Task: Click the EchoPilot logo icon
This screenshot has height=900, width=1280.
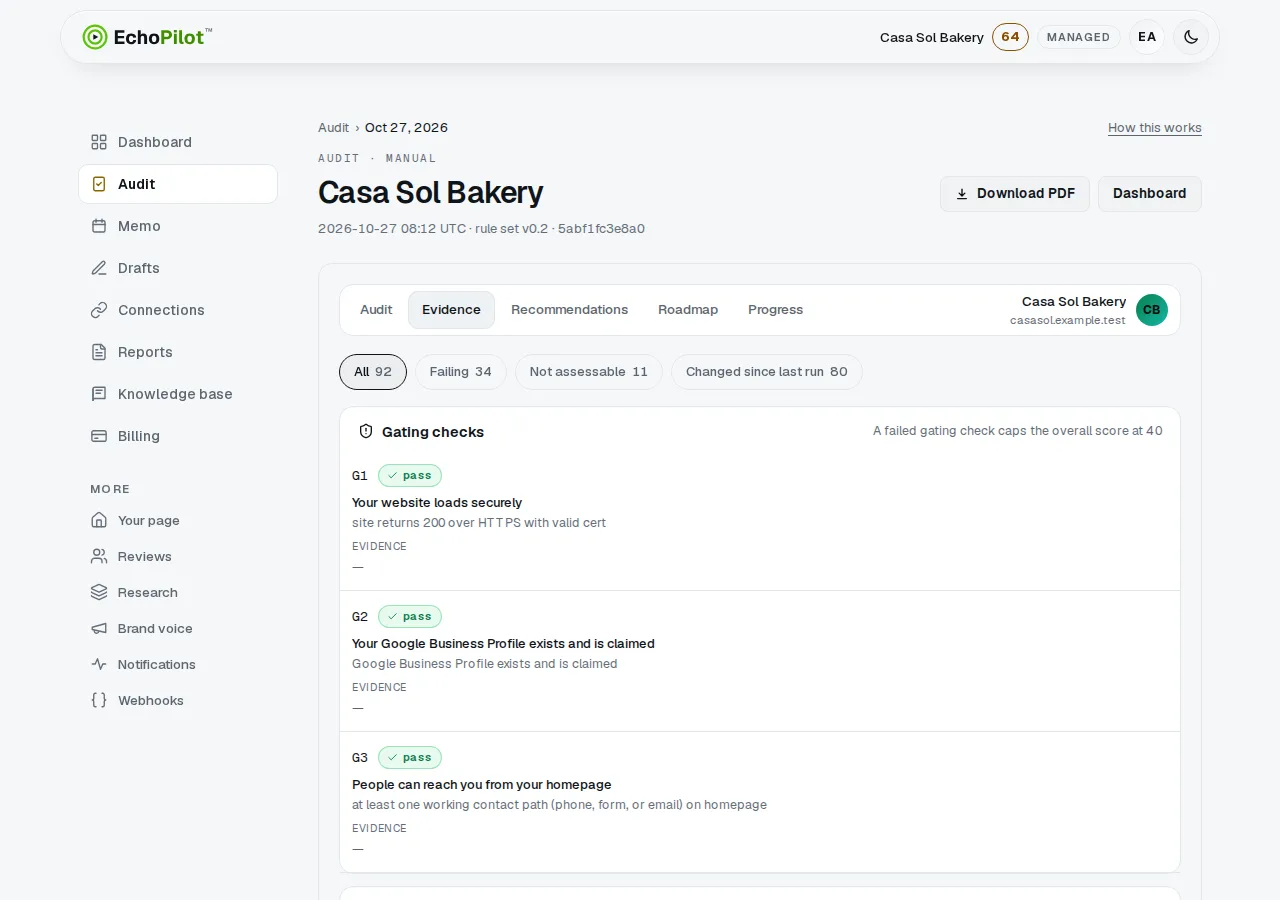Action: click(x=95, y=37)
